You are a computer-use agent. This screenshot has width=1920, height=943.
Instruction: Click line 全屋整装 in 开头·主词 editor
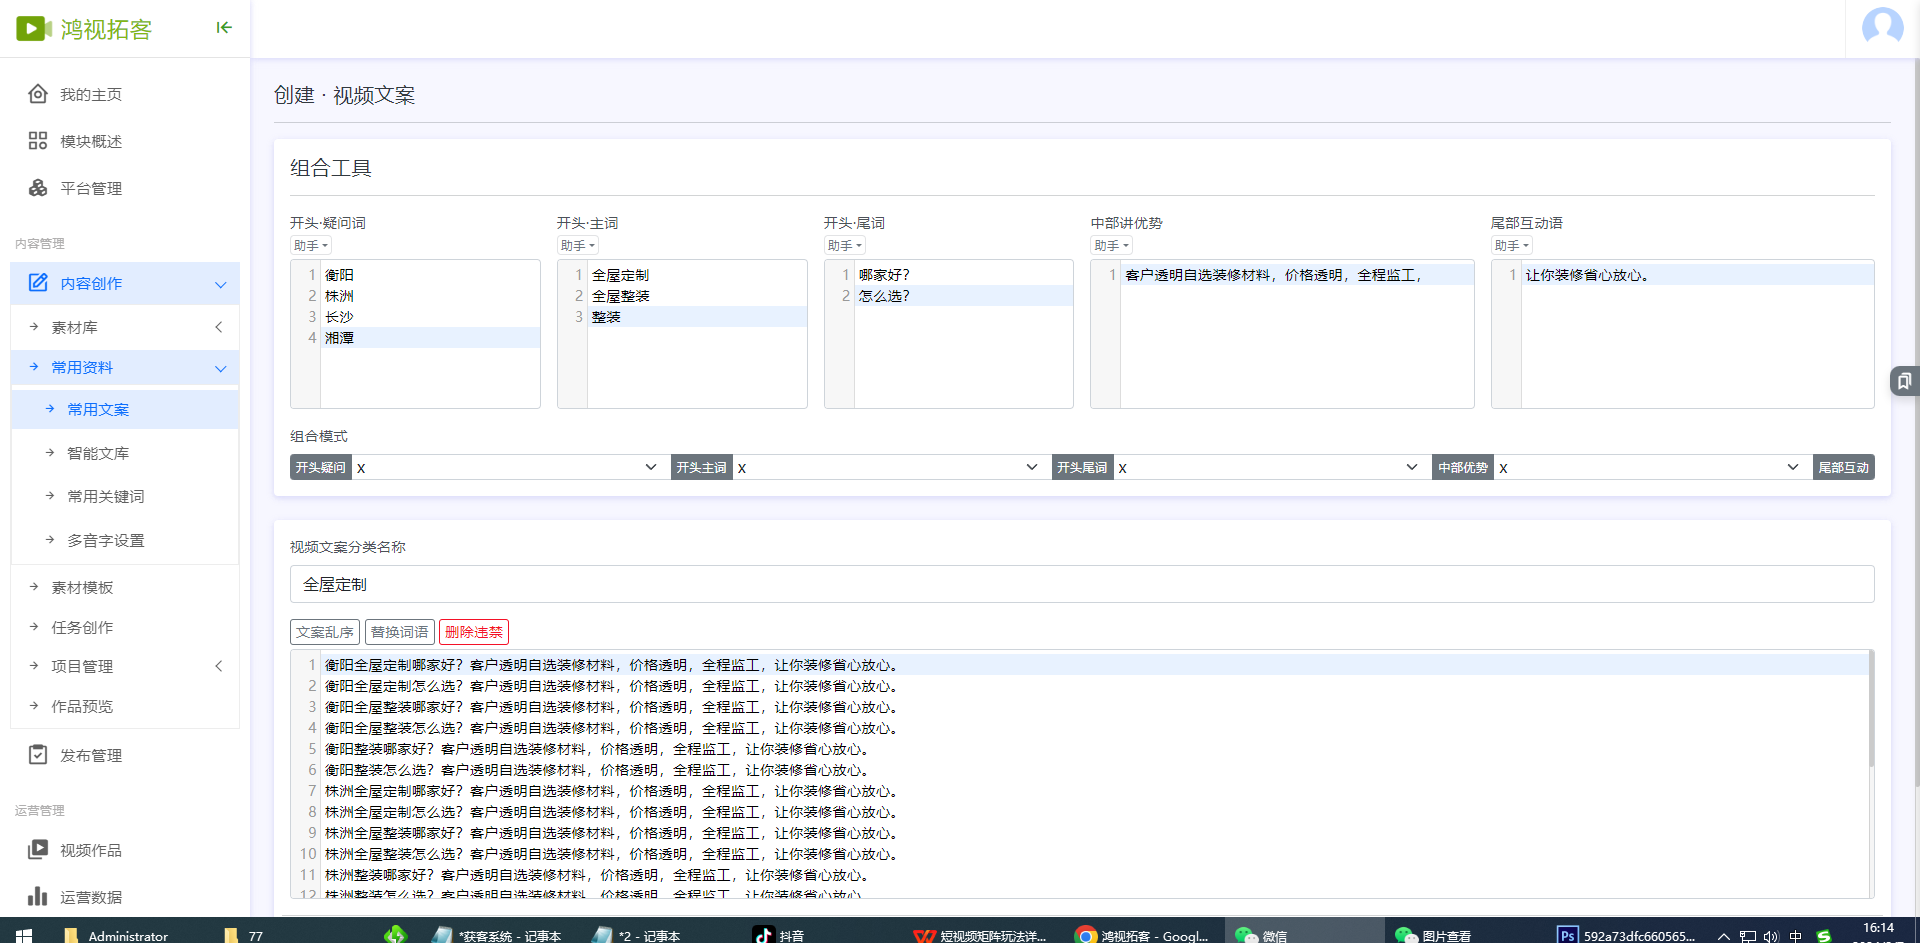click(697, 296)
